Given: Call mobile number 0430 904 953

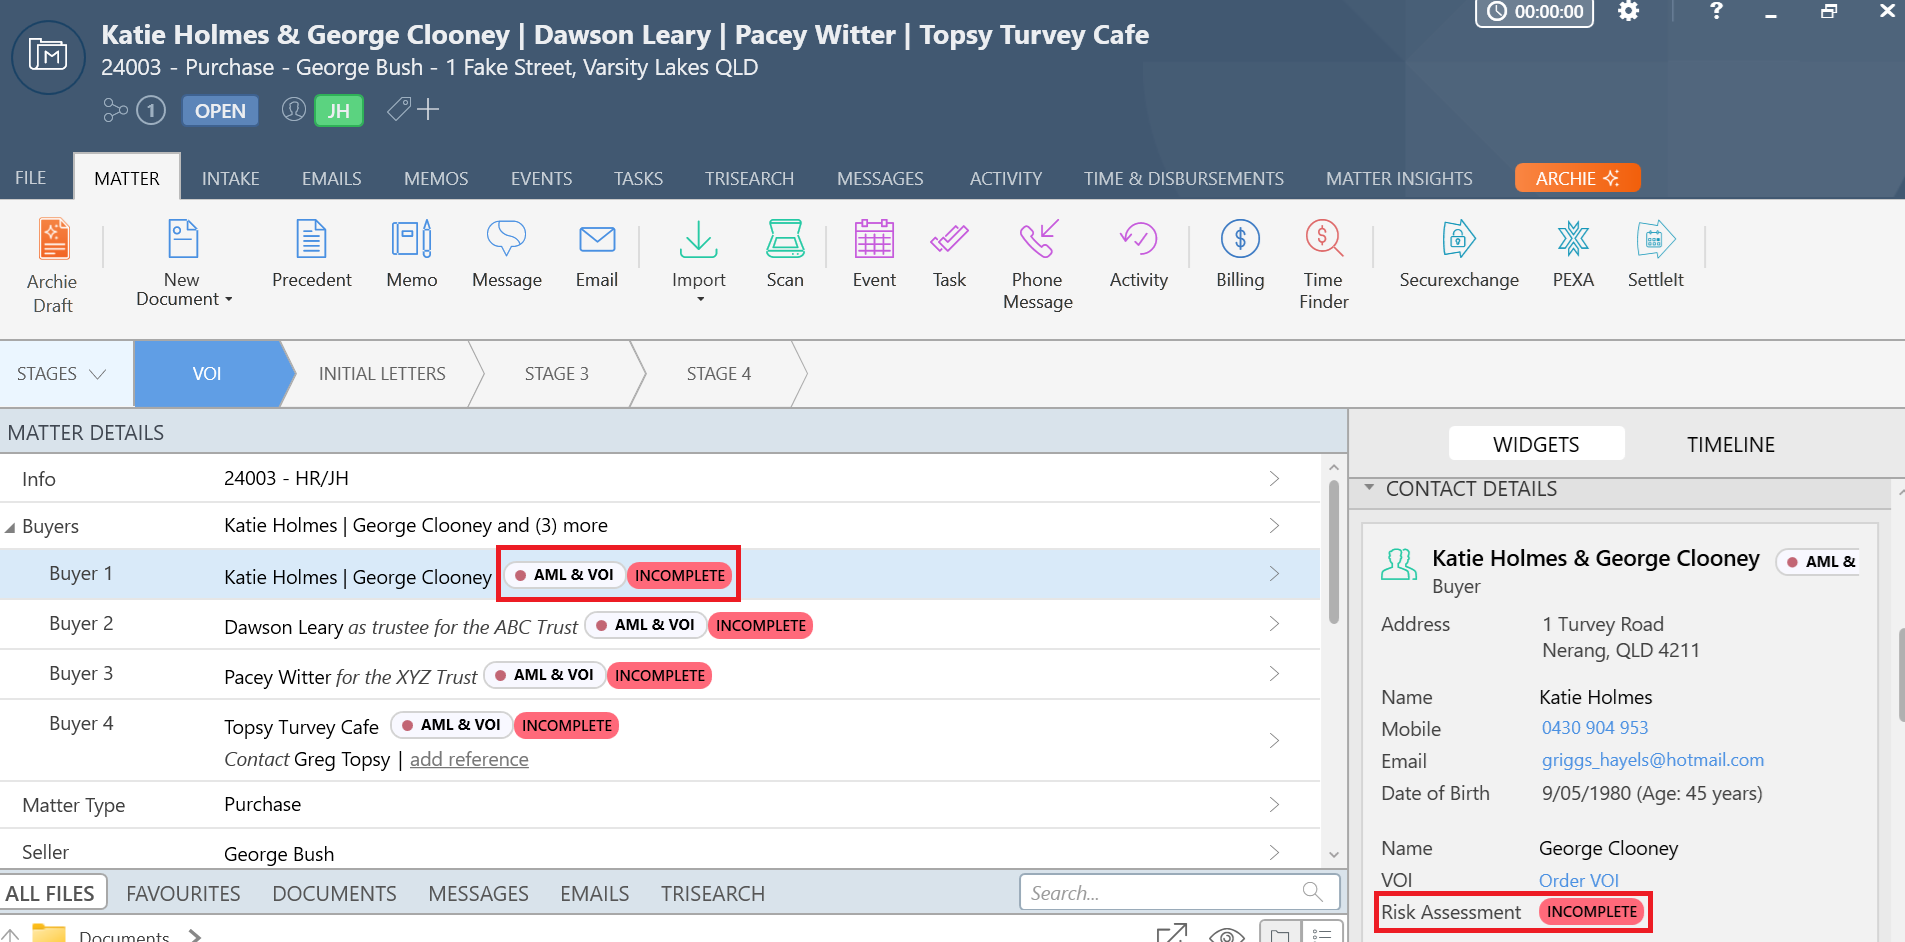Looking at the screenshot, I should (1595, 728).
